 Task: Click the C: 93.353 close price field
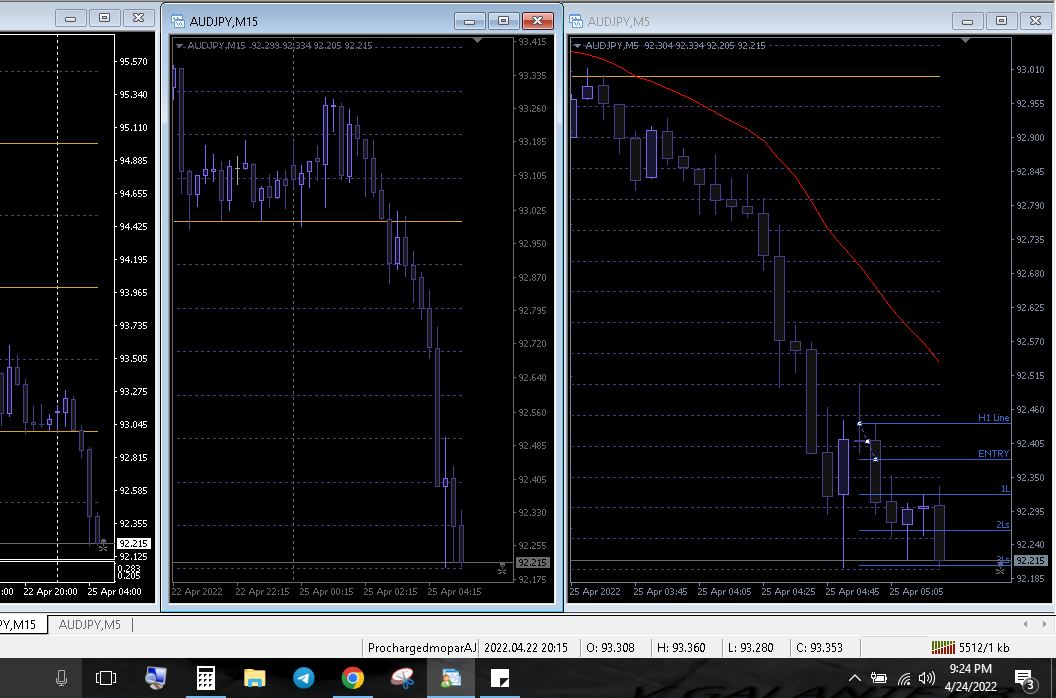[x=819, y=648]
